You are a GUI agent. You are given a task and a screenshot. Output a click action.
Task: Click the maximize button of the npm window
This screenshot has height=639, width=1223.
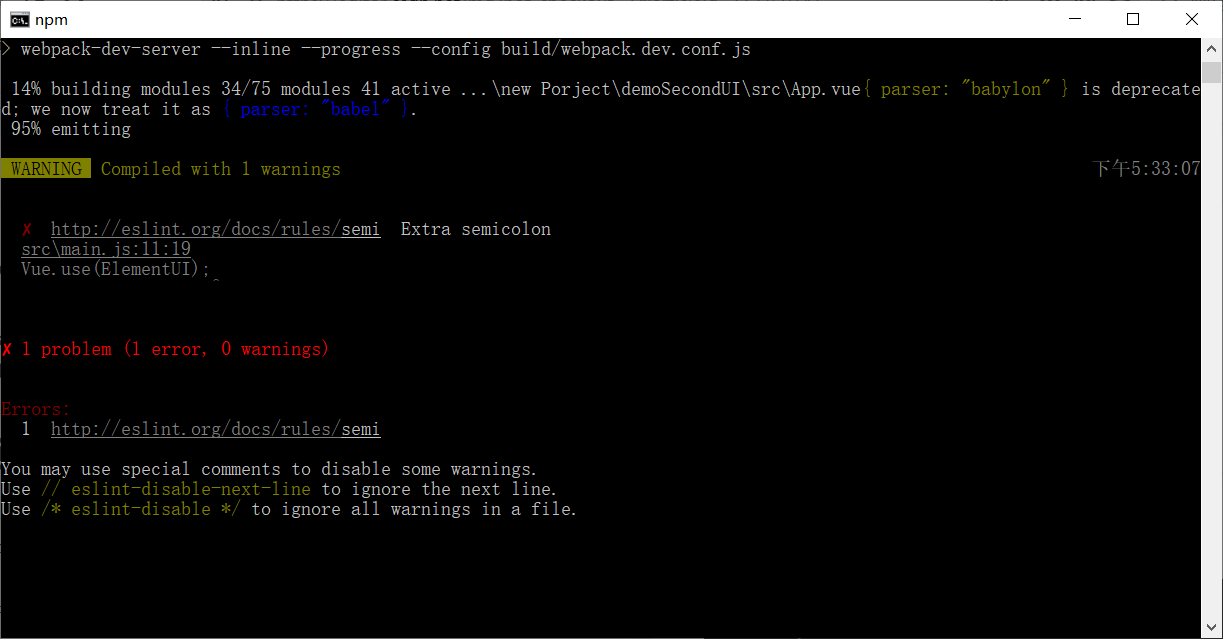point(1133,18)
